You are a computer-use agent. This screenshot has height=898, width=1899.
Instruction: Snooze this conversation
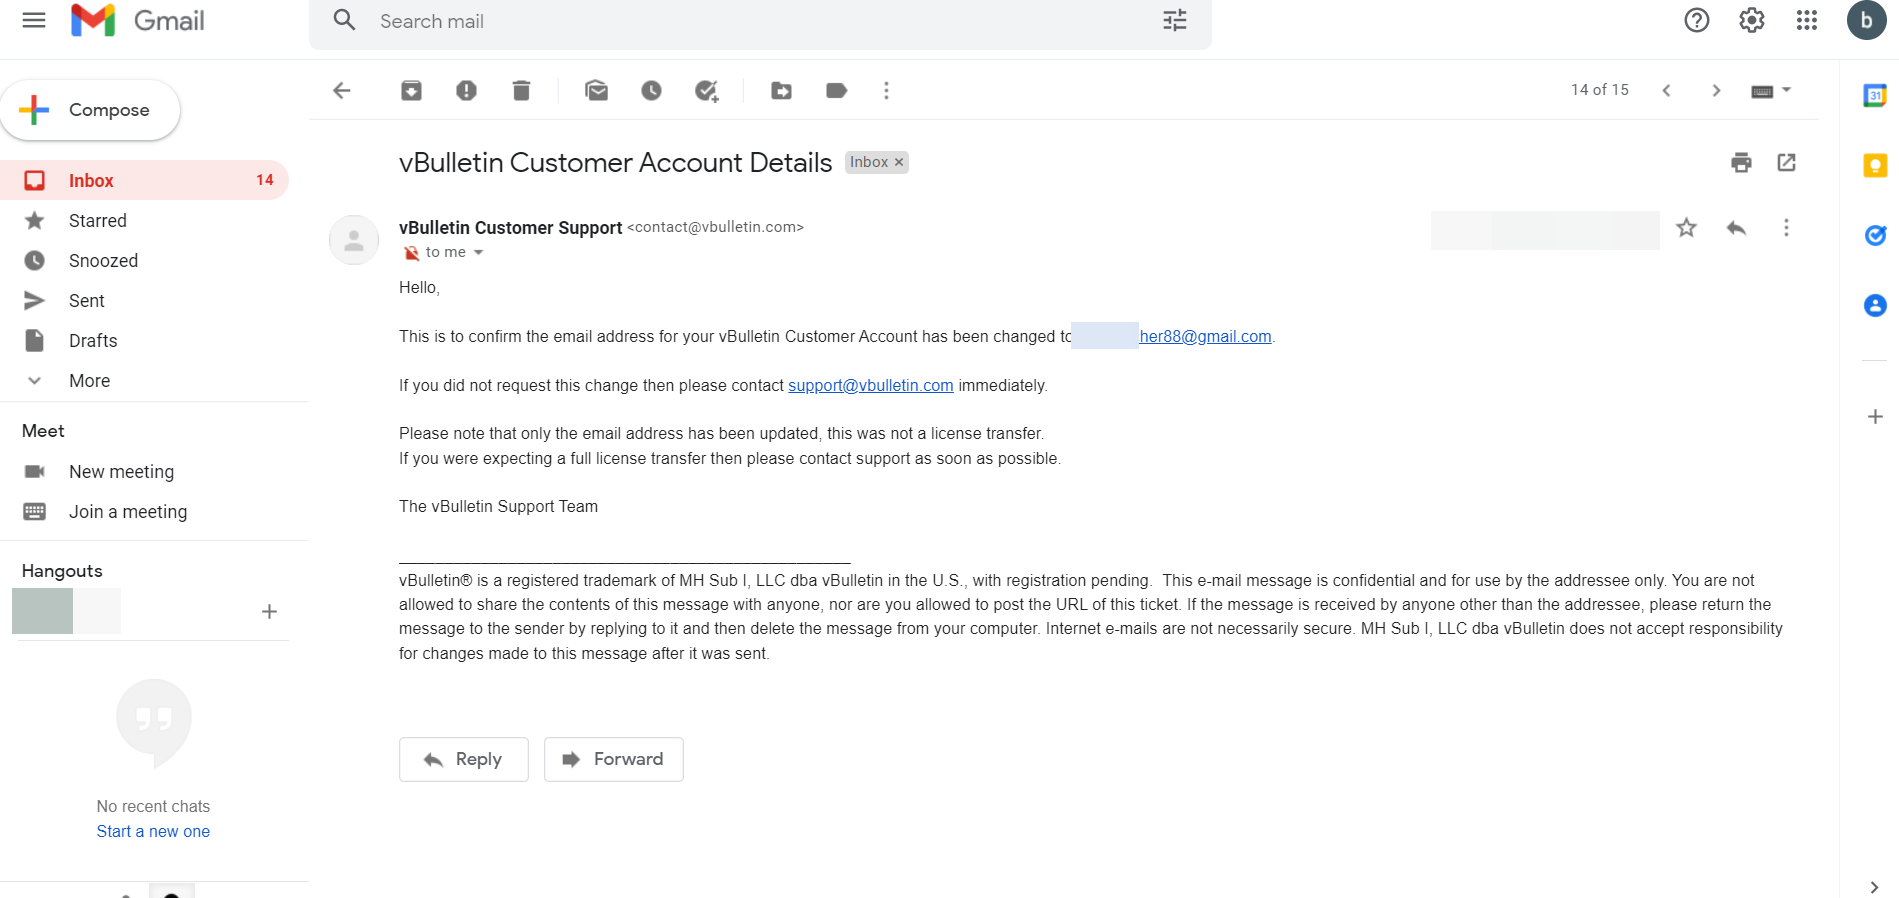pyautogui.click(x=651, y=91)
